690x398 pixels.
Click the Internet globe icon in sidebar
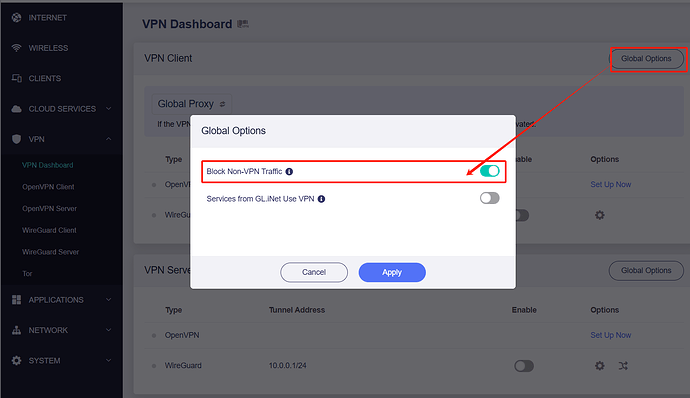(17, 18)
